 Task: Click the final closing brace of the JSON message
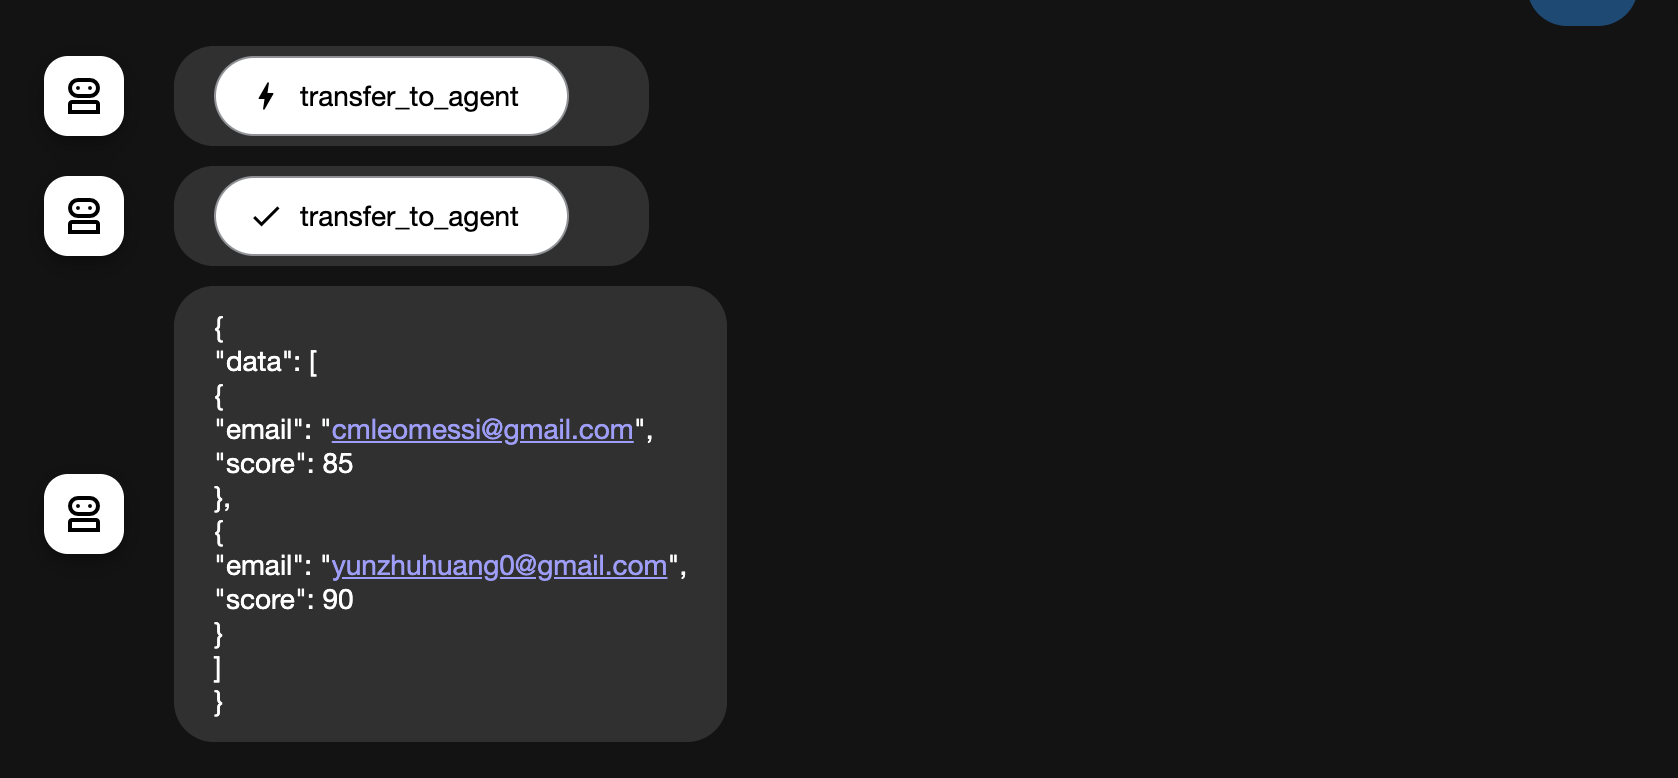pyautogui.click(x=219, y=702)
